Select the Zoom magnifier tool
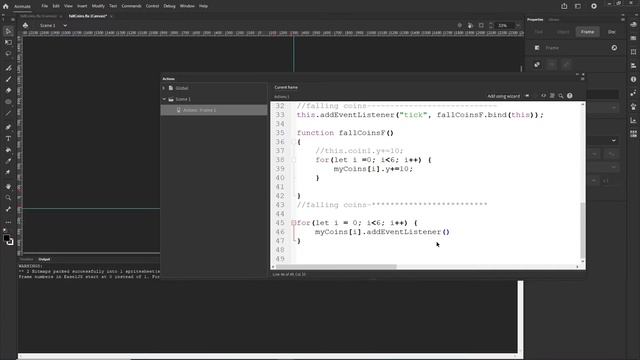This screenshot has height=360, width=640. [8, 198]
